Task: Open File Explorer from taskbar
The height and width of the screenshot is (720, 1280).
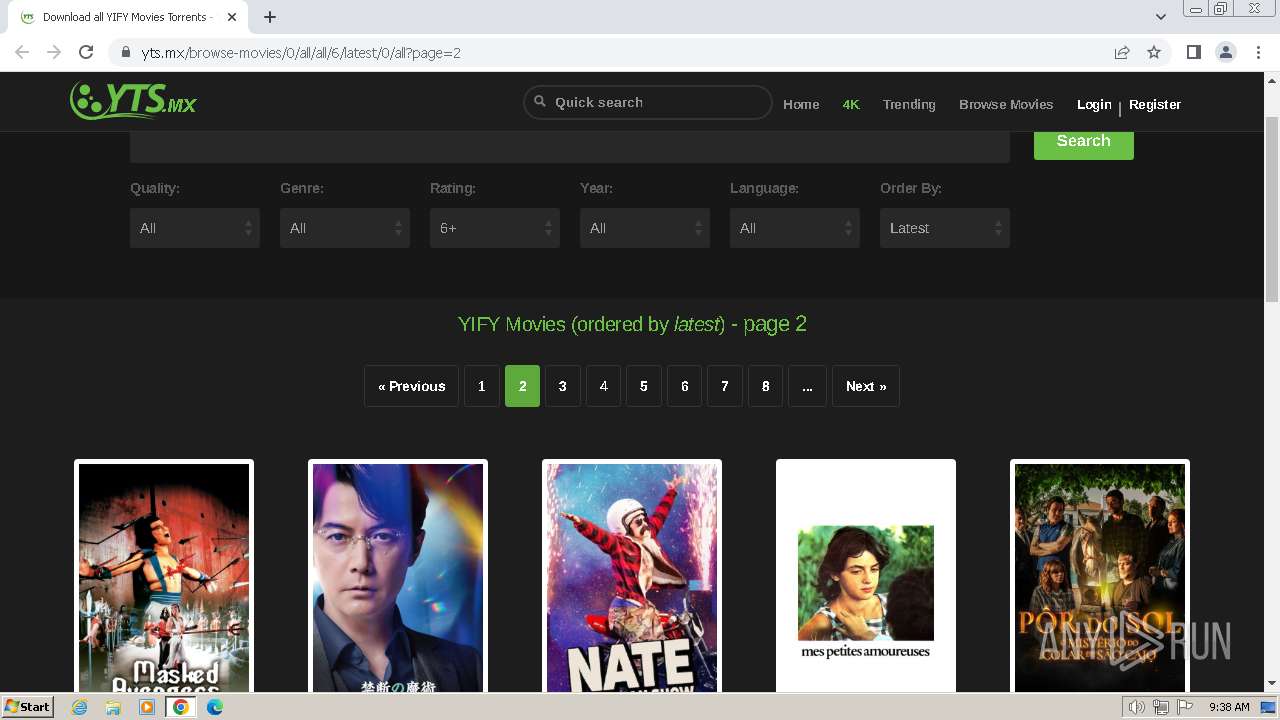Action: pyautogui.click(x=113, y=707)
